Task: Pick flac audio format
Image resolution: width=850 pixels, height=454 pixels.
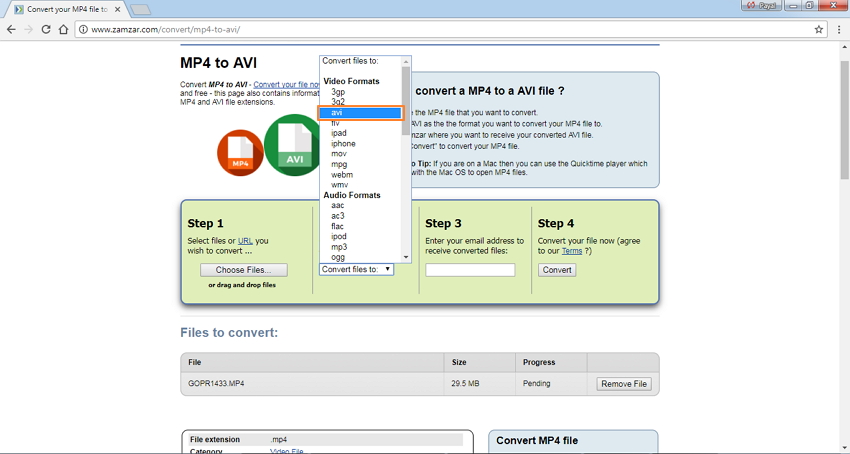Action: 337,226
